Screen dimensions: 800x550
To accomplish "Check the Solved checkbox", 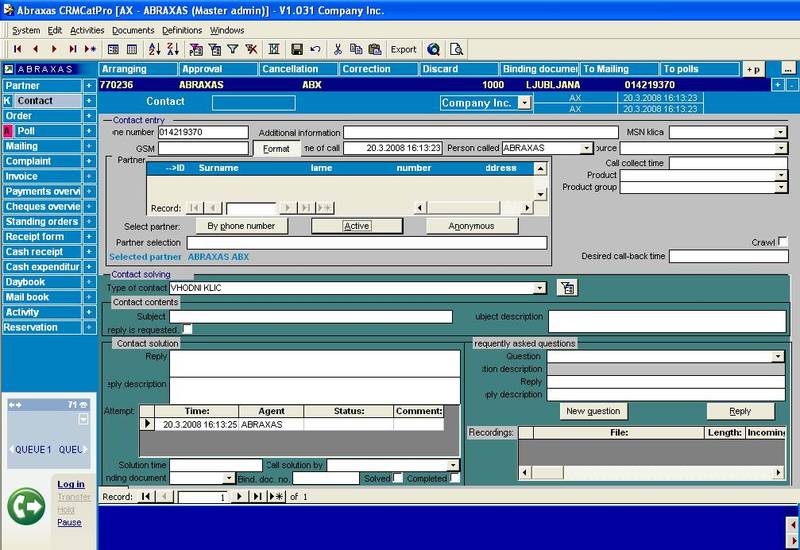I will [398, 478].
